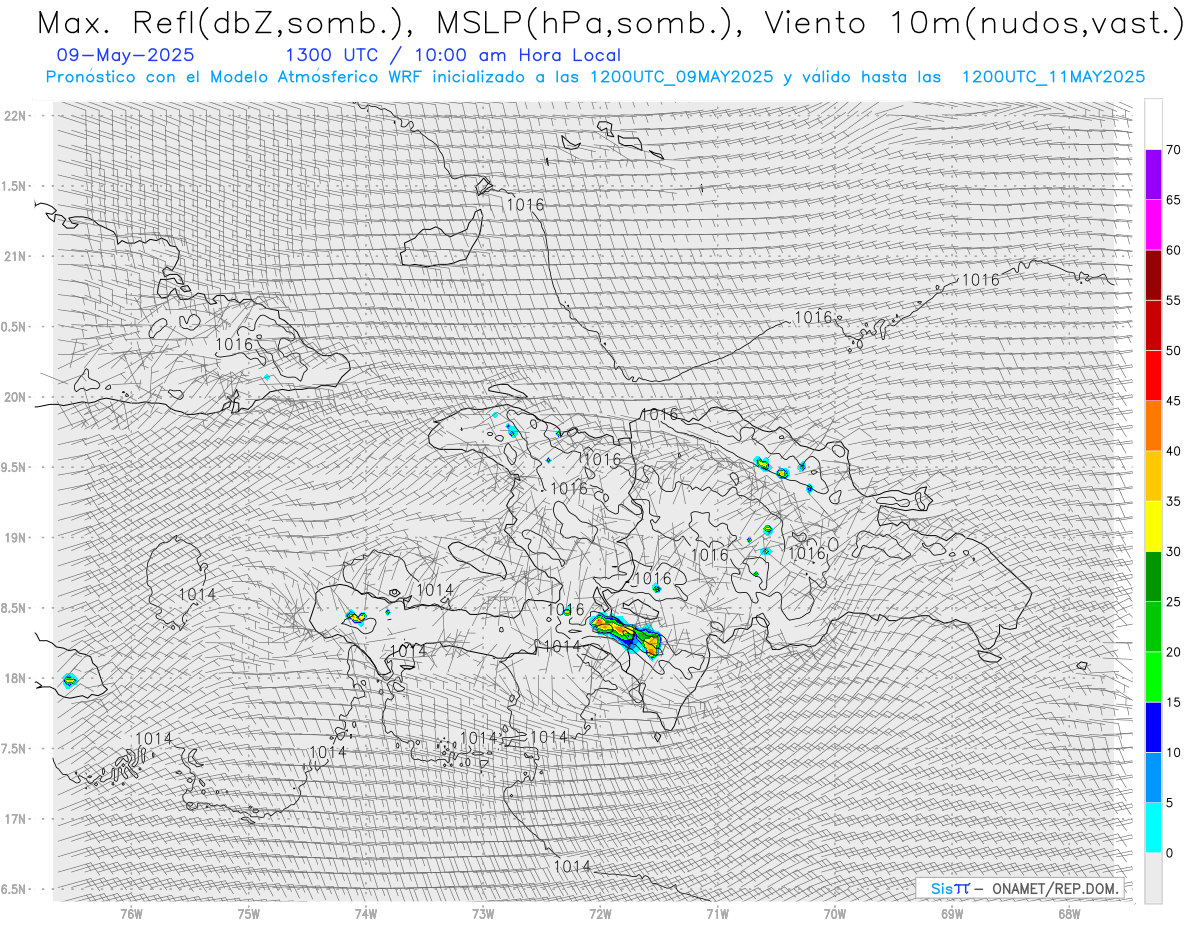Click the 68W longitude axis label

pos(1069,912)
